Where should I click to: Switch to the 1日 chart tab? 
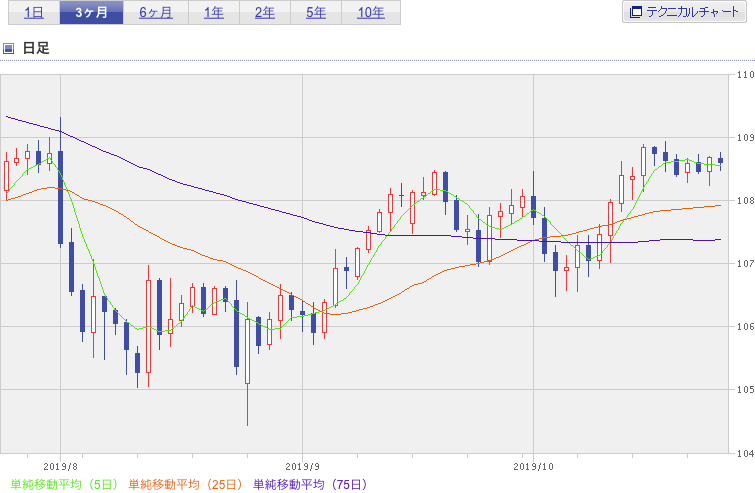[34, 13]
